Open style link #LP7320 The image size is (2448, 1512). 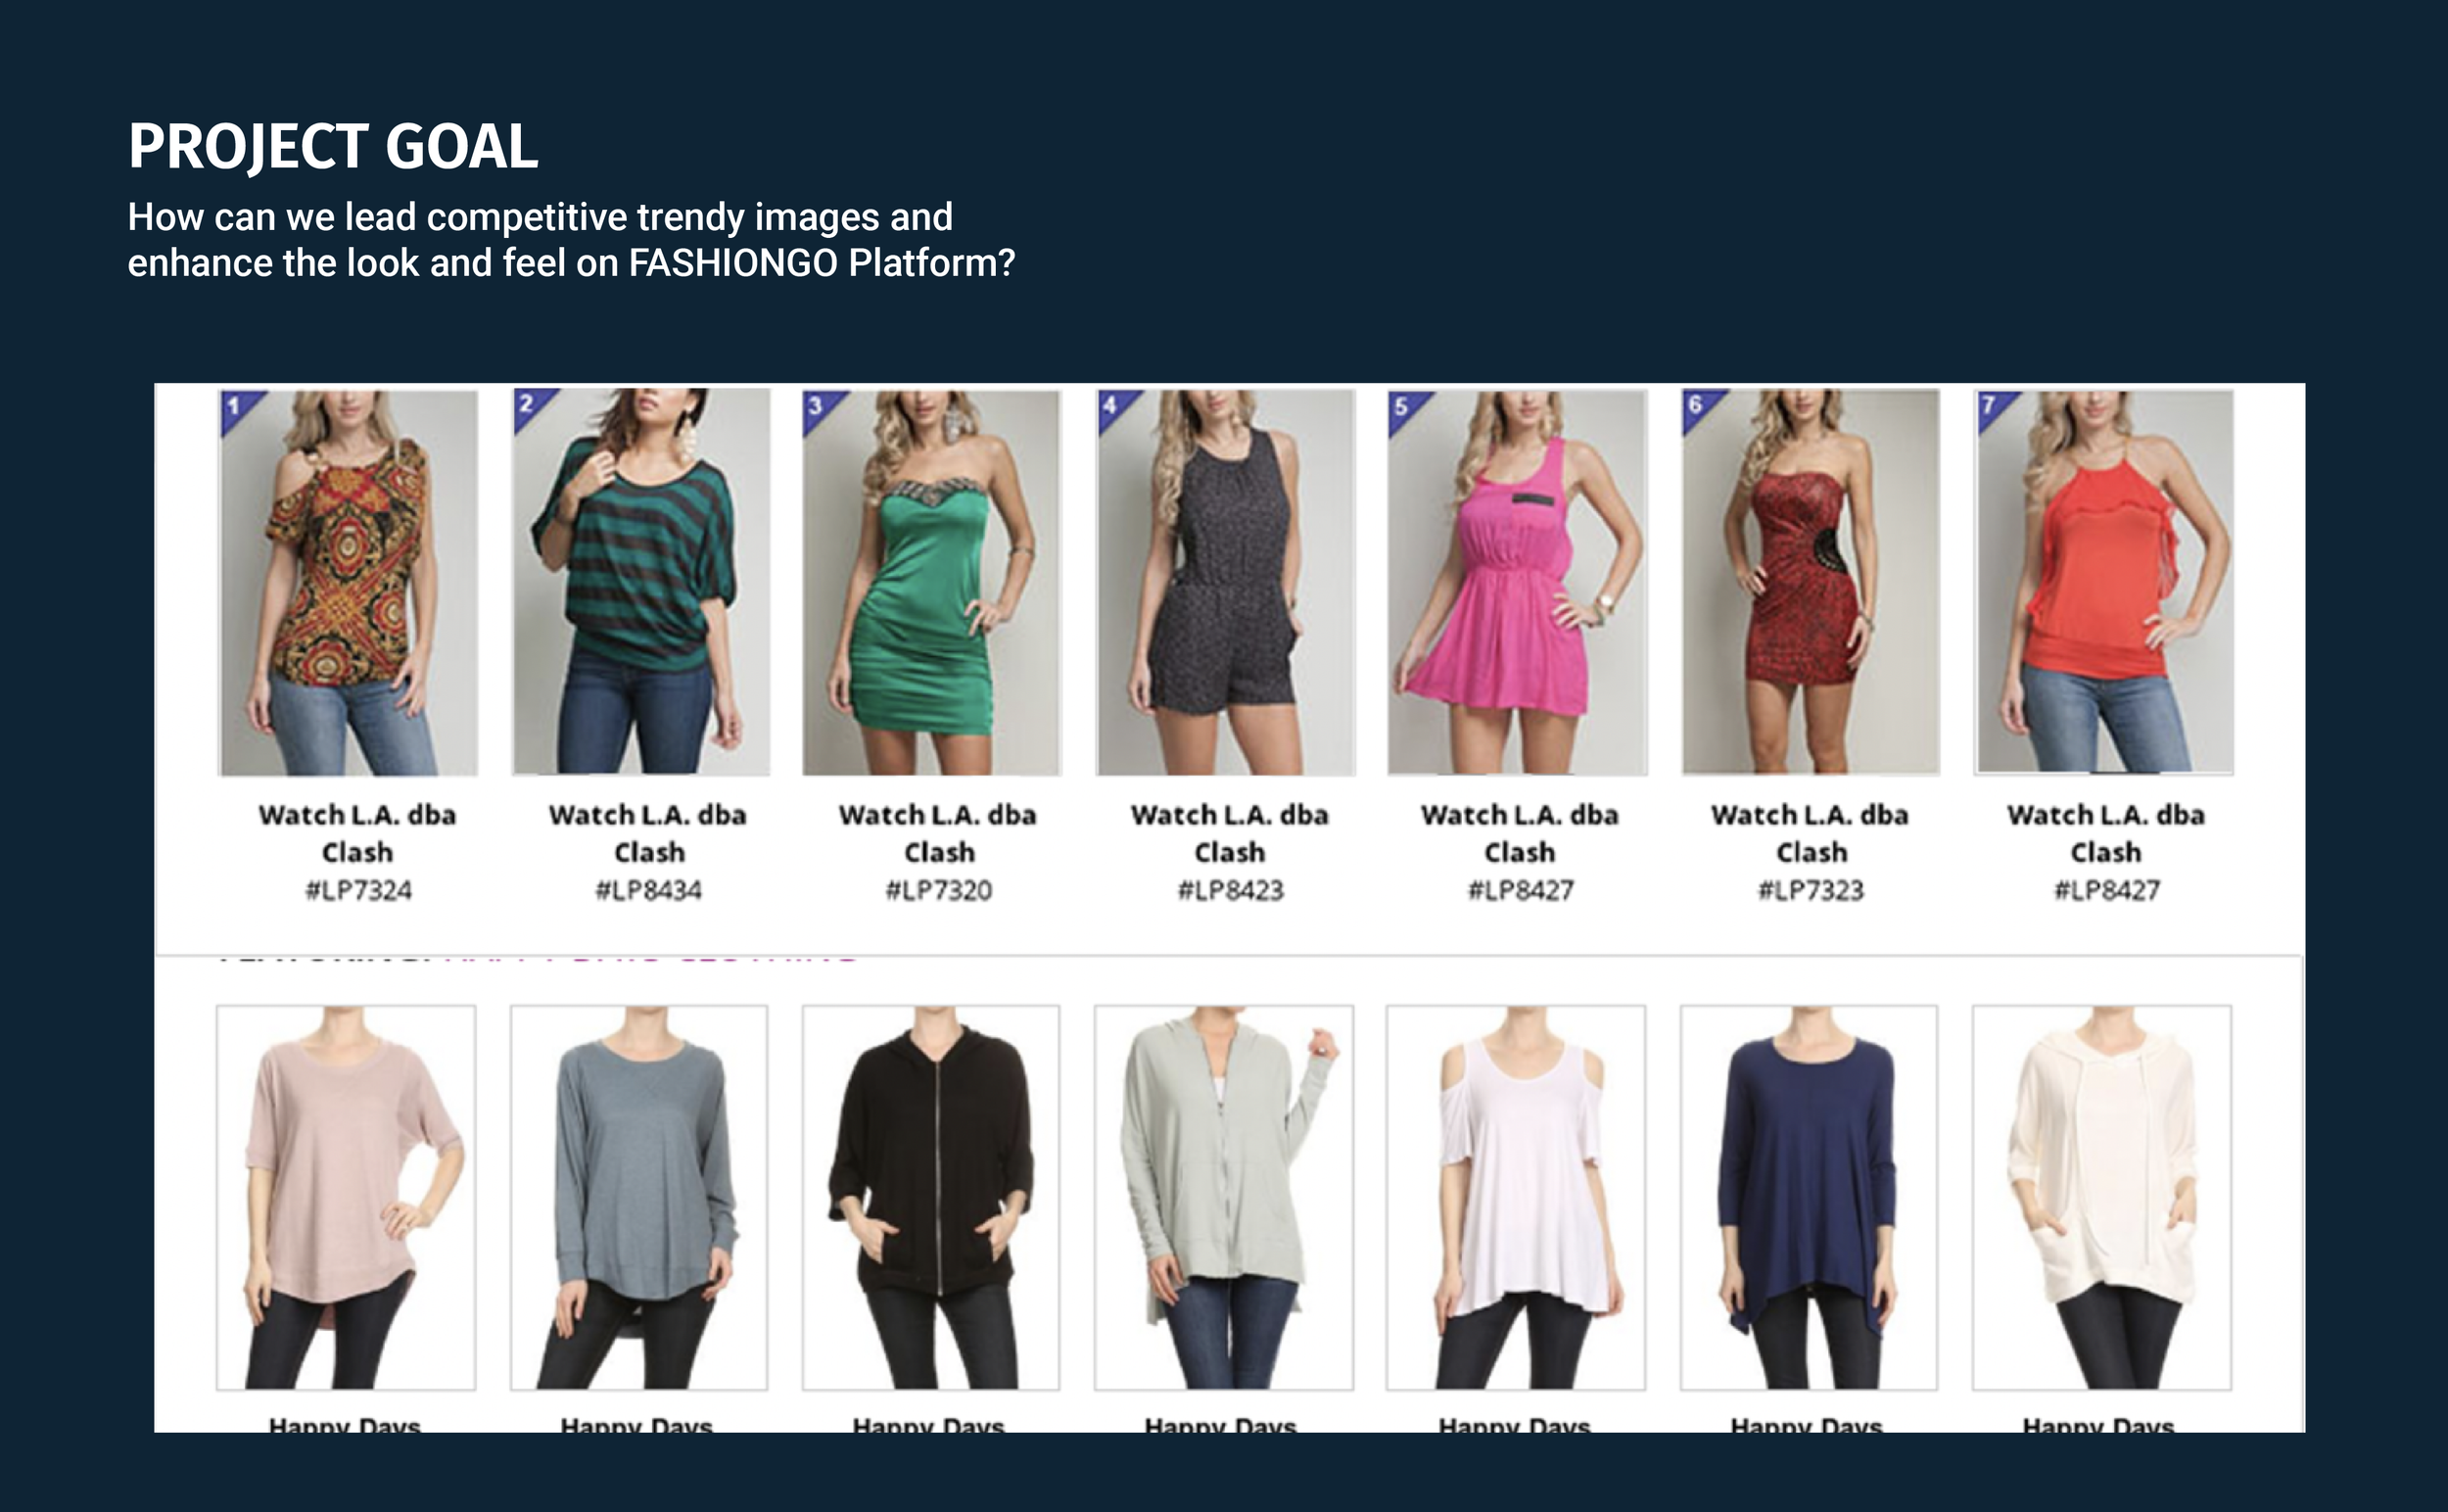939,890
